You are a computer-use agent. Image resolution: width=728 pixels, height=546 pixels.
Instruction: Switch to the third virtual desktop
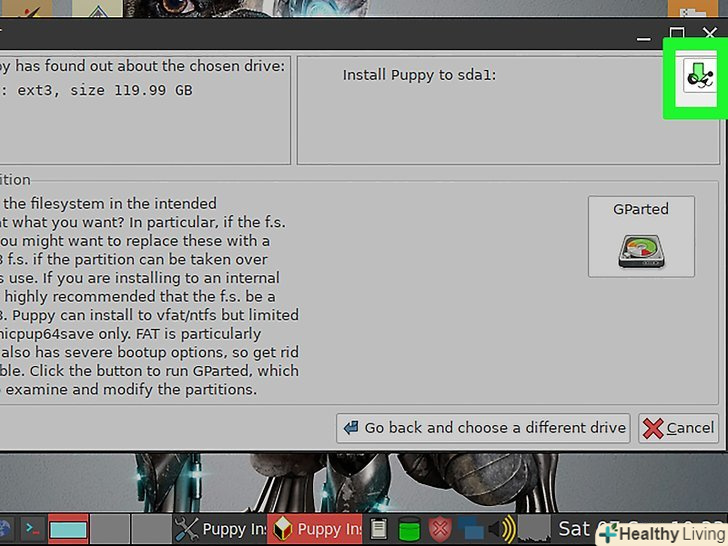[151, 529]
